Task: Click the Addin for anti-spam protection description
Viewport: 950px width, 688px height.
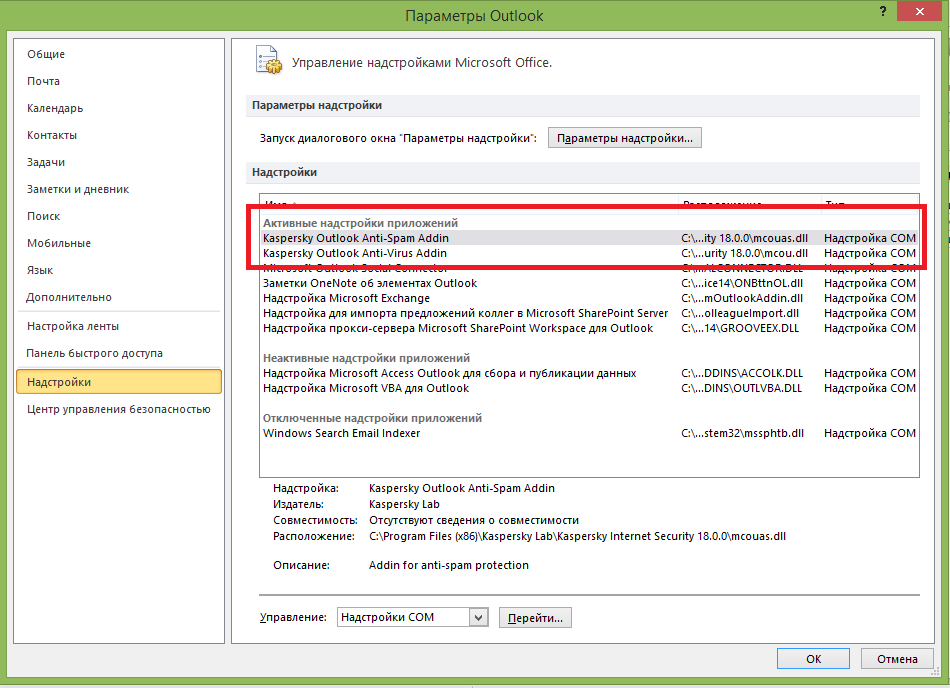Action: [x=449, y=565]
